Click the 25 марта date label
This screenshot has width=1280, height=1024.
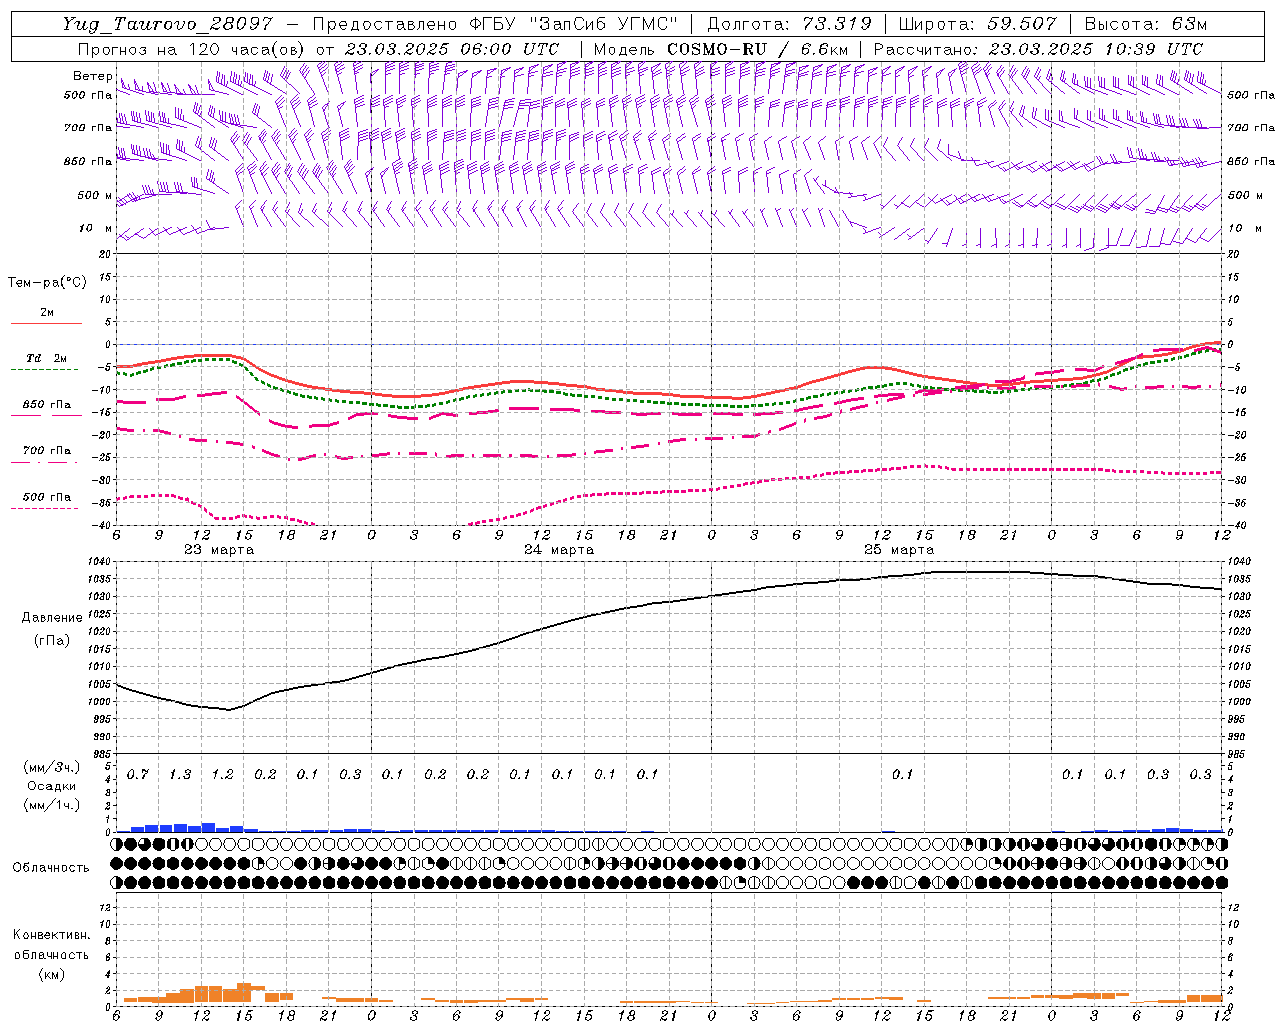[x=899, y=550]
